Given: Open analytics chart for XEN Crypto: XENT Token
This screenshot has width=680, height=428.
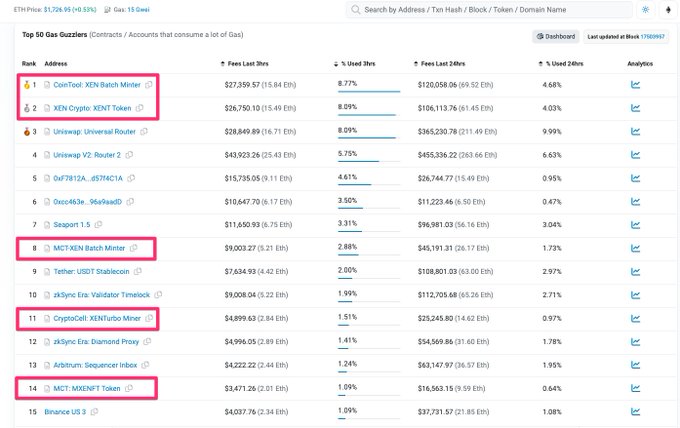Looking at the screenshot, I should pos(635,108).
